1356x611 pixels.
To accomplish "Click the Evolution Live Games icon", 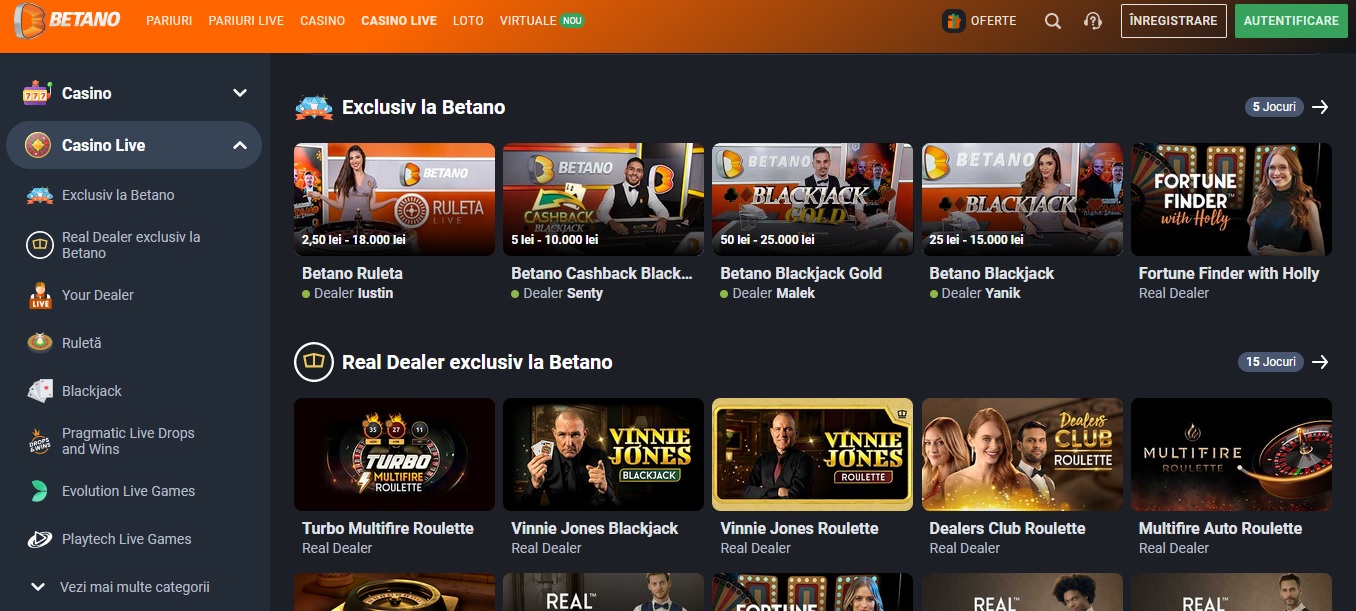I will 40,491.
